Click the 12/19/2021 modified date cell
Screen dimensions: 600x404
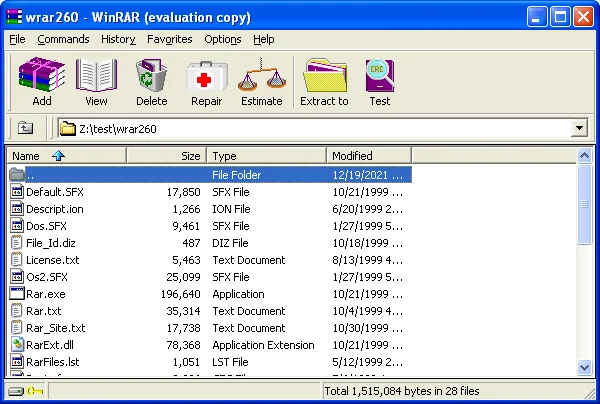(x=367, y=175)
